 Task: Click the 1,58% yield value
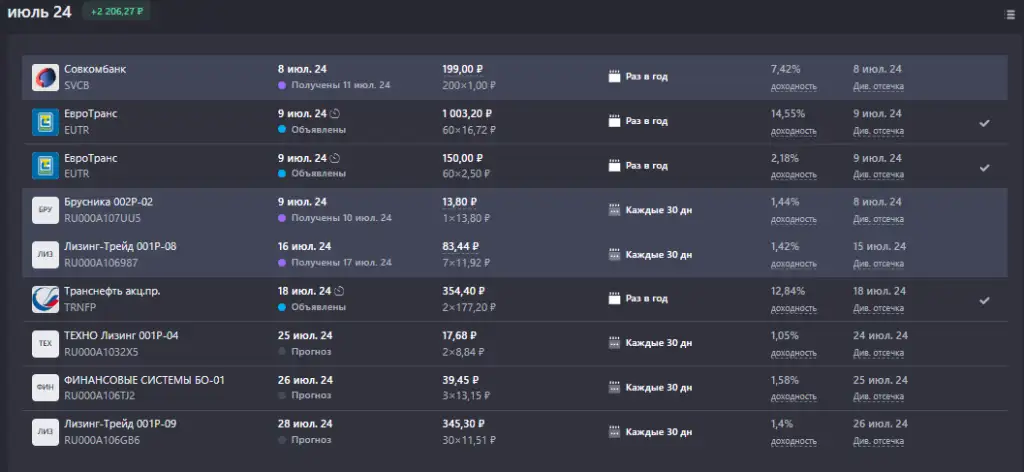(x=785, y=380)
